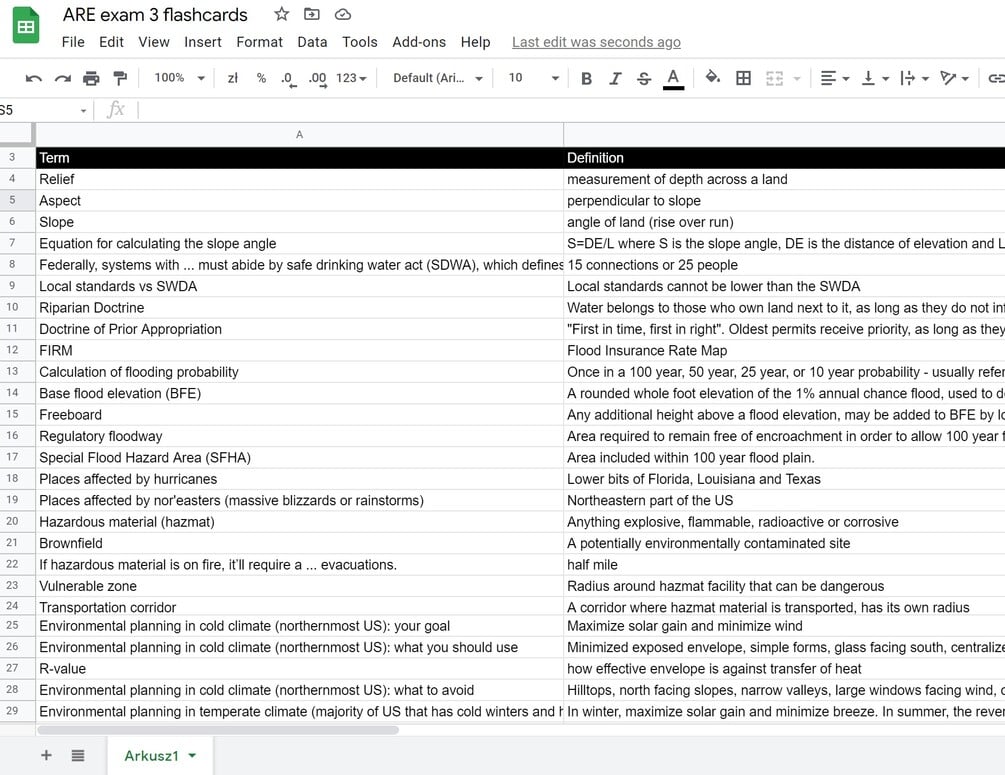Viewport: 1005px width, 775px height.
Task: Click the horizontal scrollbar thumb
Action: tap(218, 729)
